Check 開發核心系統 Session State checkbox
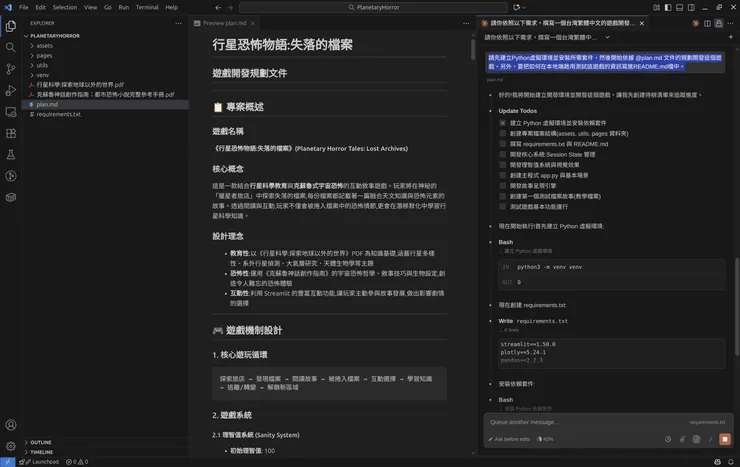Viewport: 740px width, 467px height. tap(503, 154)
